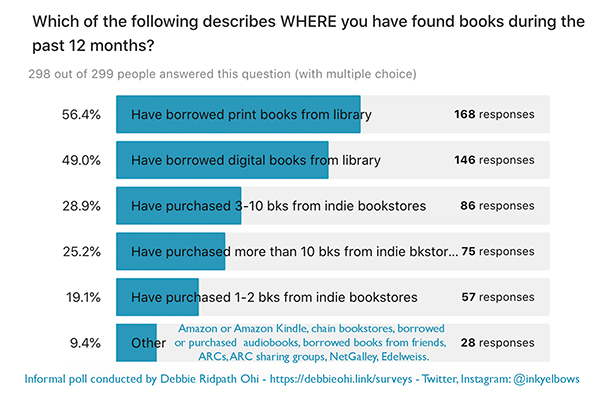Select the 'Other' answer bar
The width and height of the screenshot is (600, 394).
pyautogui.click(x=333, y=343)
